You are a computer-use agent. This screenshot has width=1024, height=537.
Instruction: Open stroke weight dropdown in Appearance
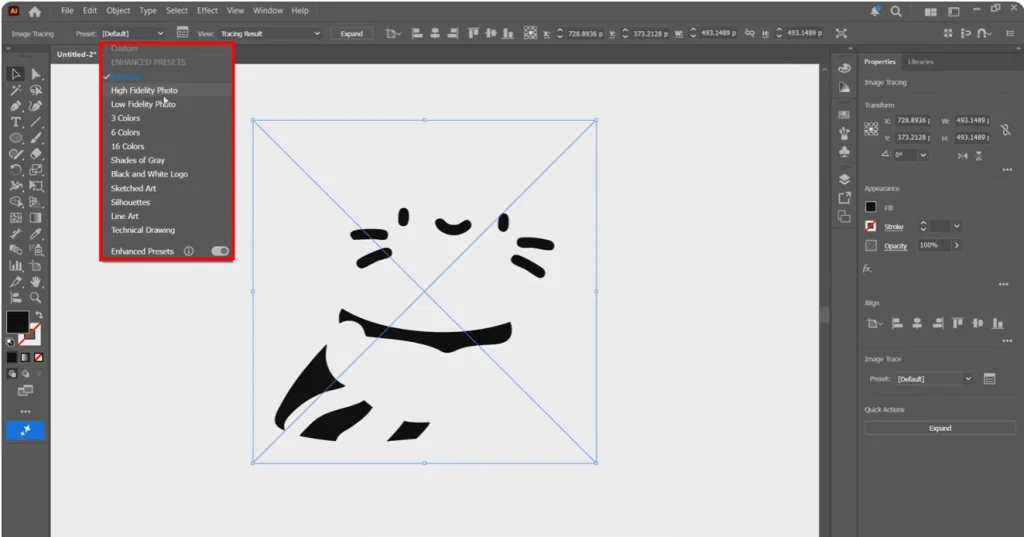click(x=957, y=226)
